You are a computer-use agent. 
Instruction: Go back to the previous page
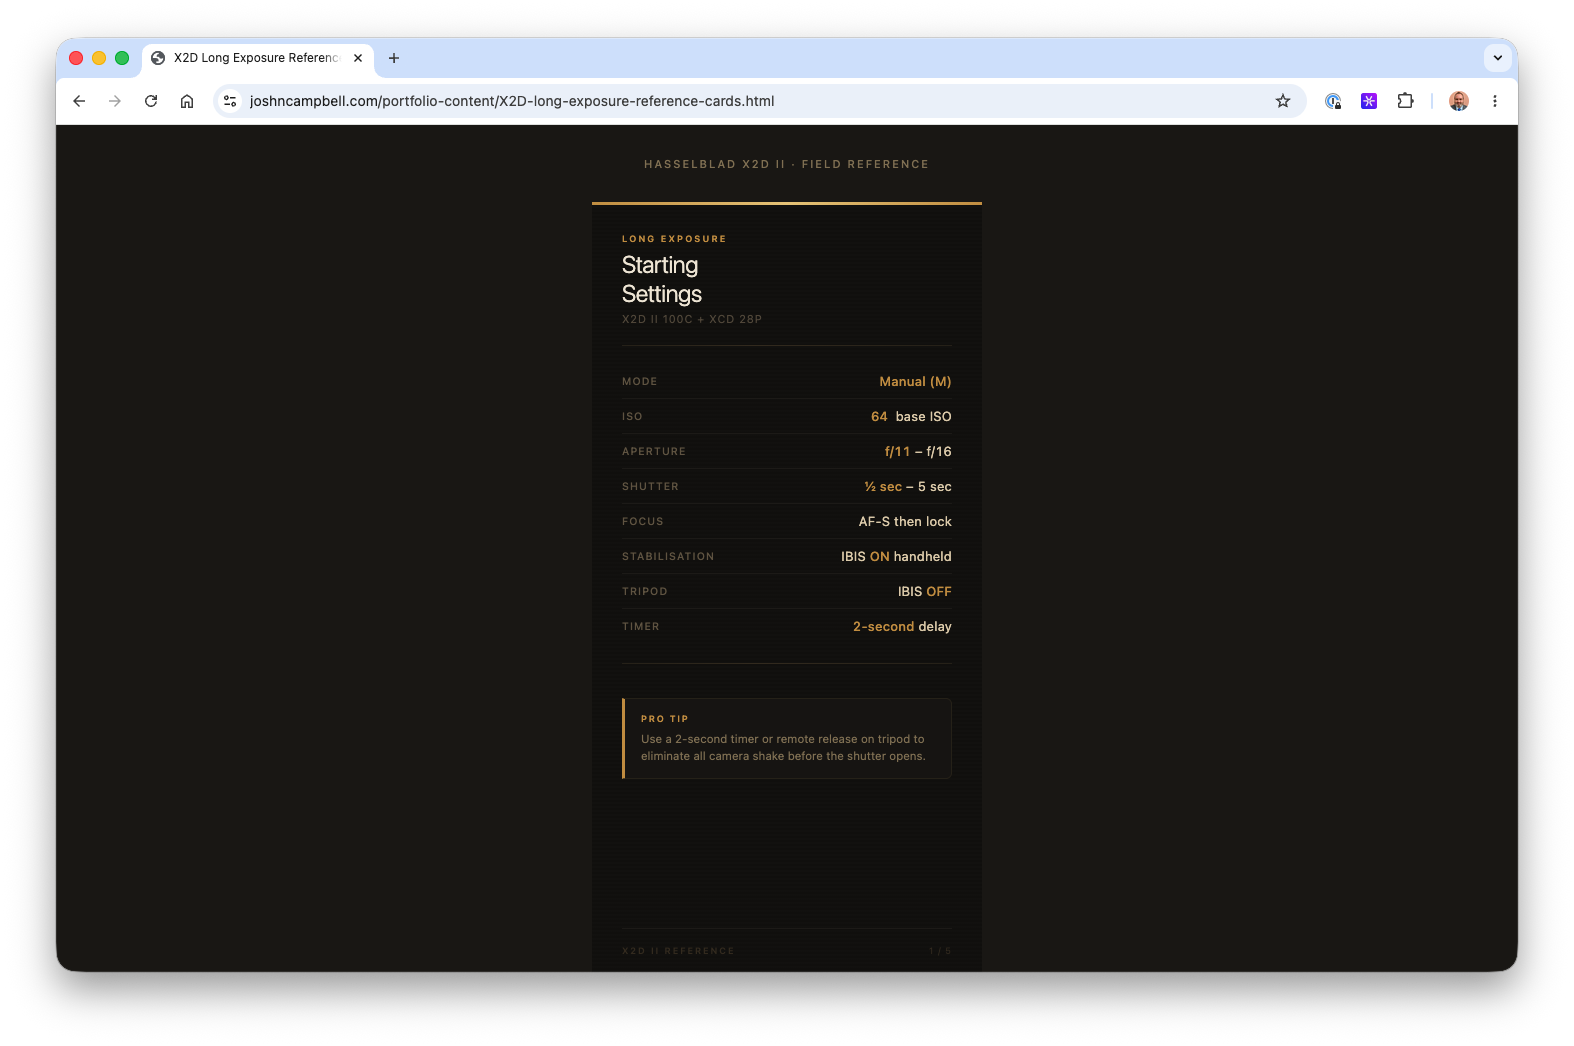(x=79, y=101)
